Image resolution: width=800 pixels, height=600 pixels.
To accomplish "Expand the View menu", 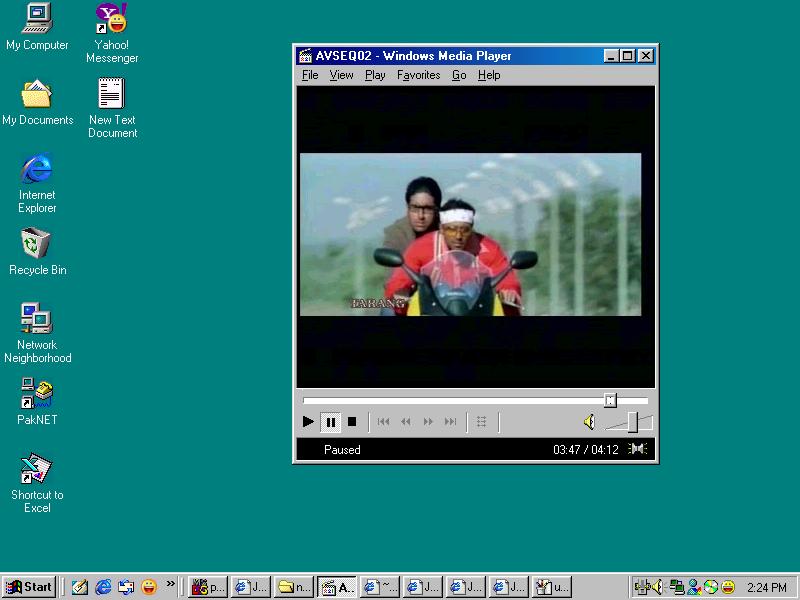I will 341,75.
